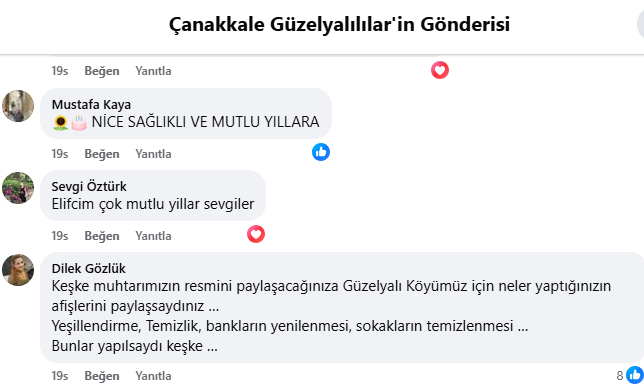Reply to Dilek Gözlük's comment via Yanıtla
Image resolution: width=644 pixels, height=389 pixels.
pyautogui.click(x=153, y=376)
